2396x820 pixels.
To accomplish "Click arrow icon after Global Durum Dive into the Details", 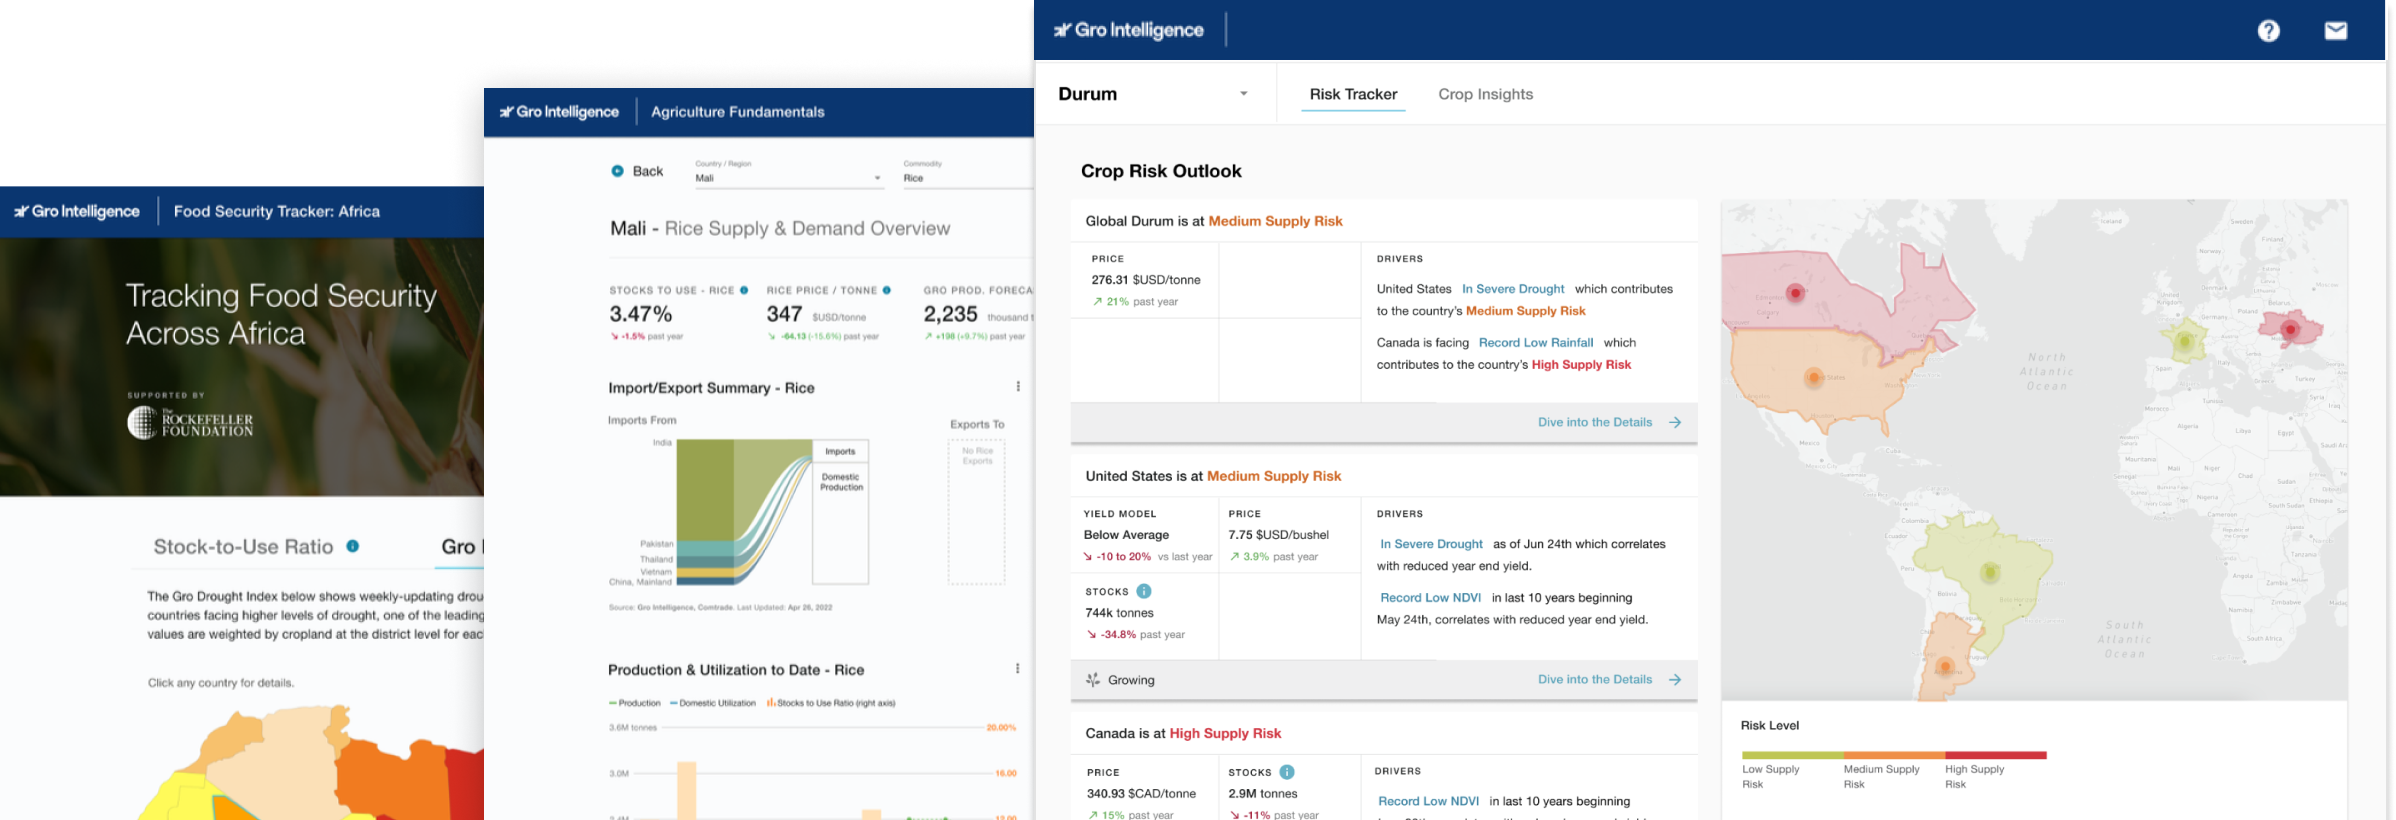I will [x=1675, y=422].
